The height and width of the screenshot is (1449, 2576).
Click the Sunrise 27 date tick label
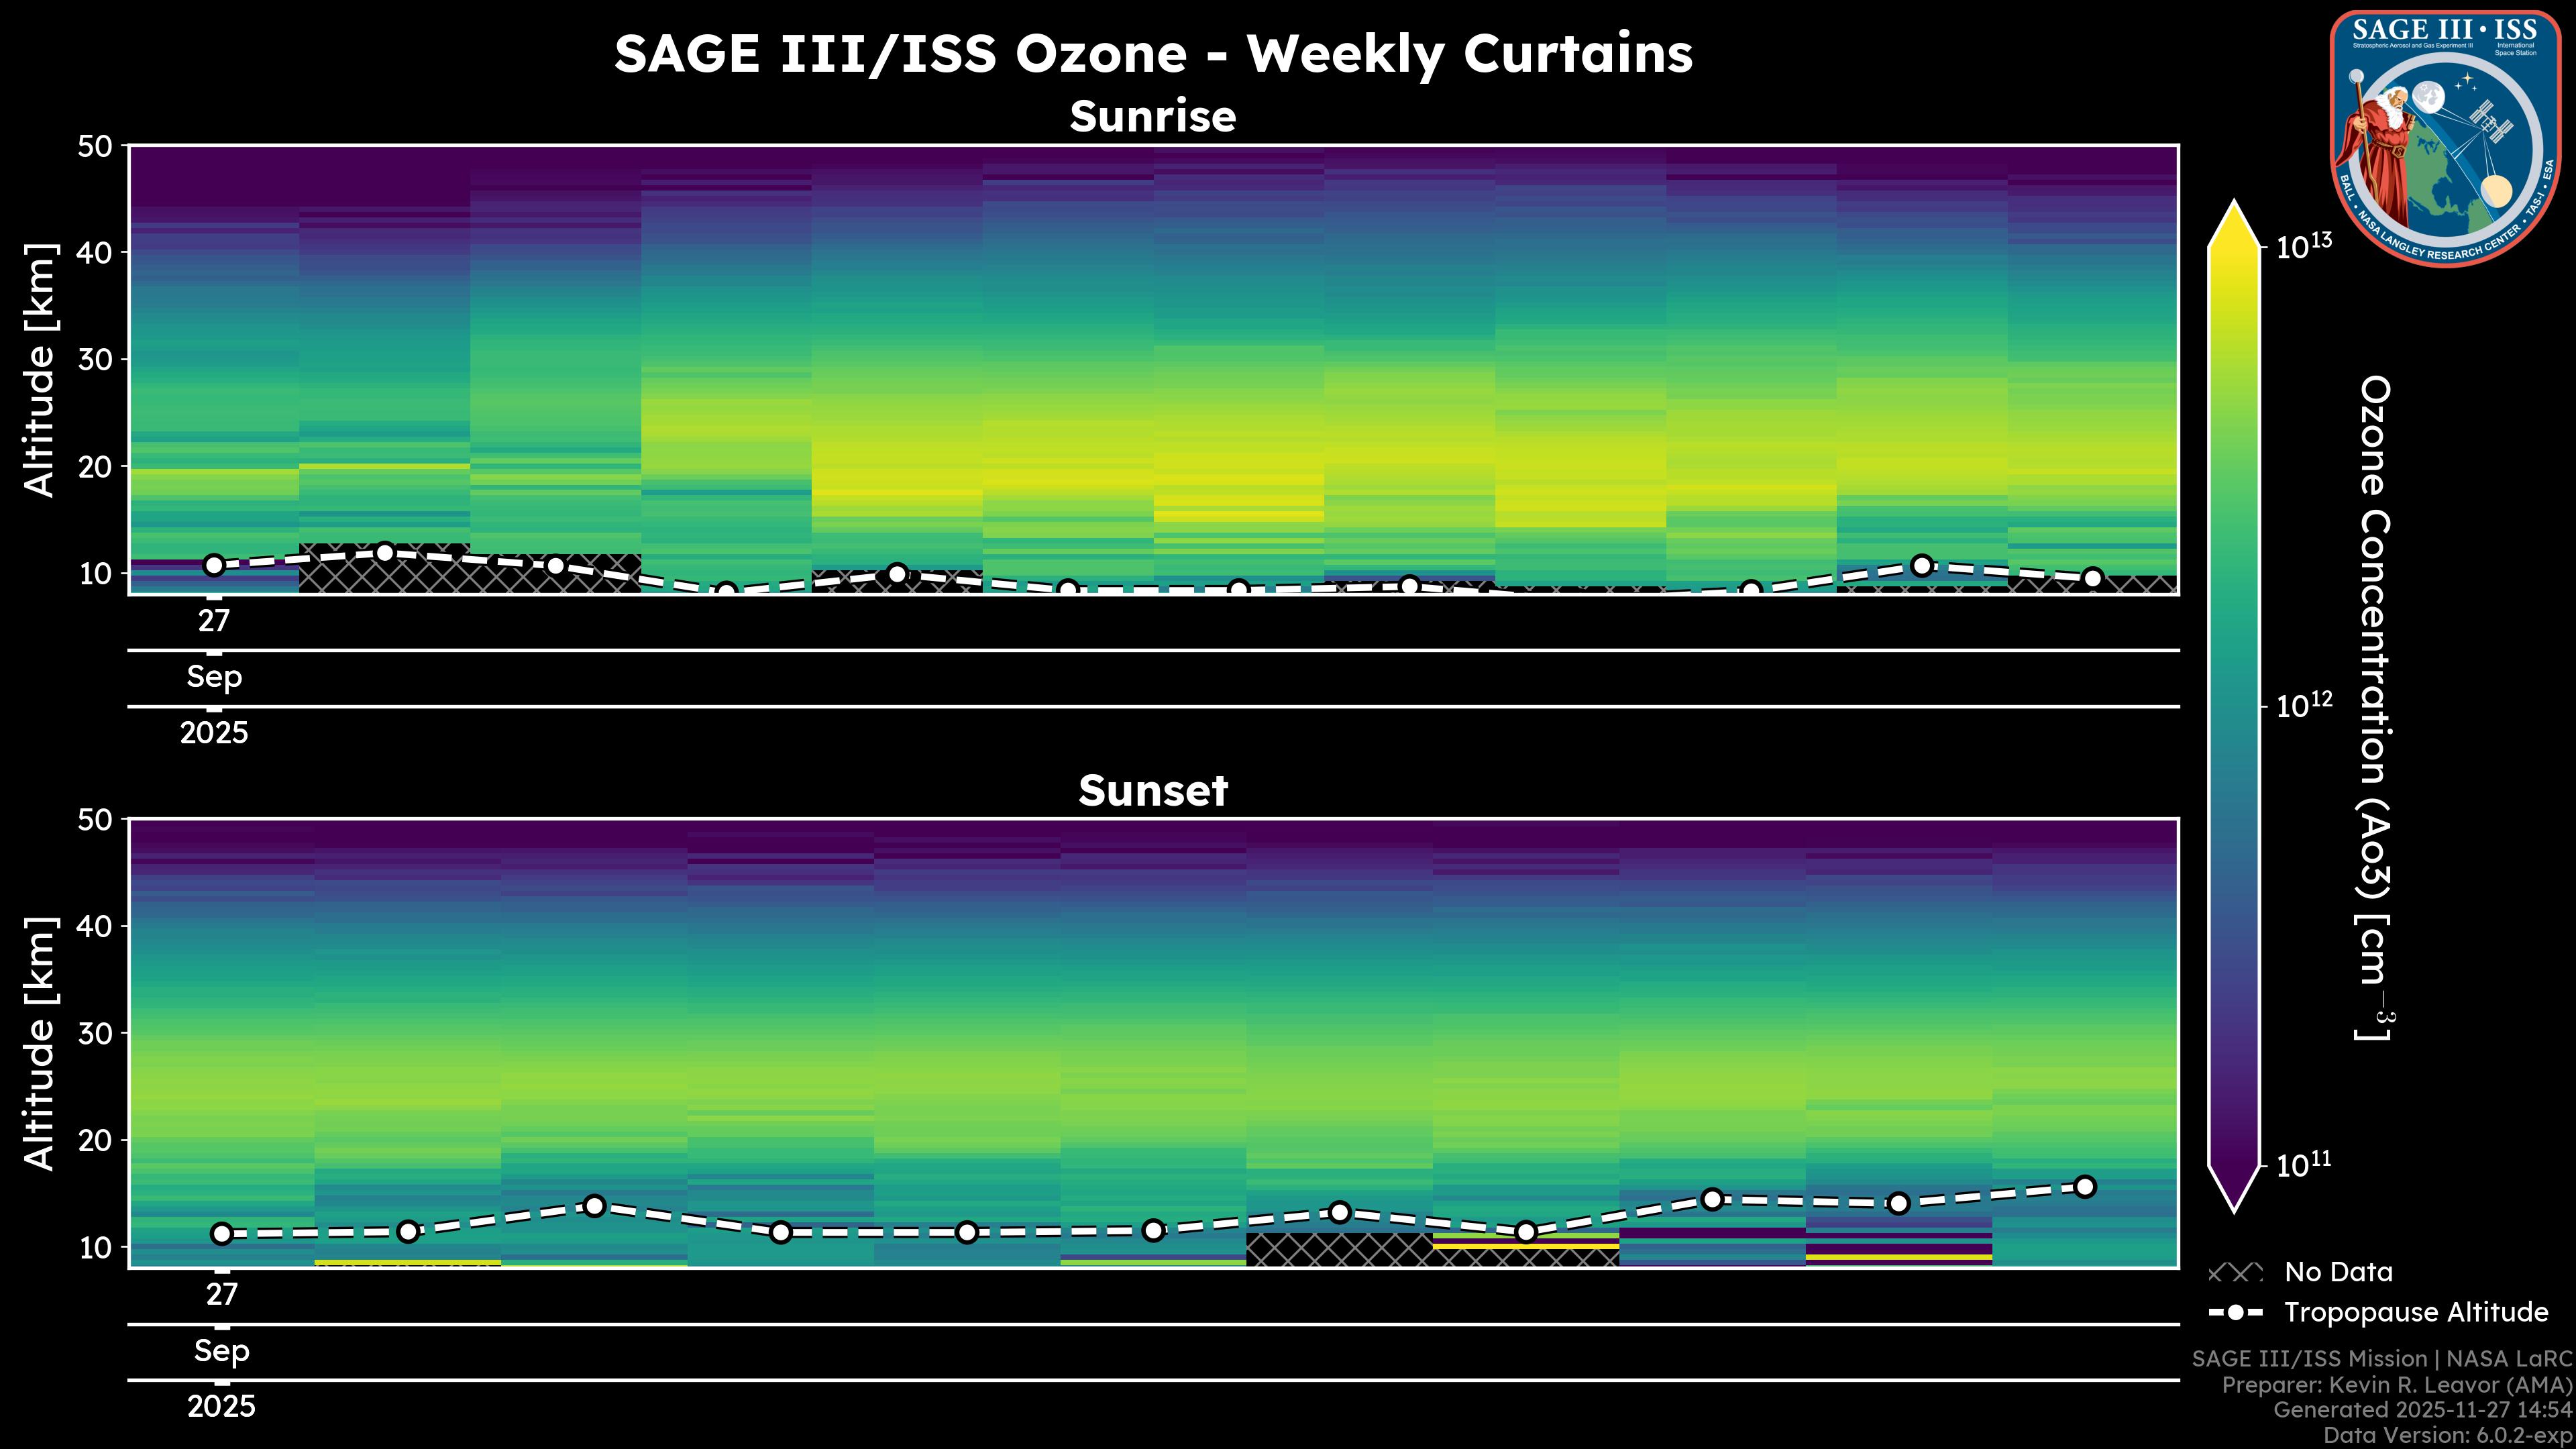213,621
